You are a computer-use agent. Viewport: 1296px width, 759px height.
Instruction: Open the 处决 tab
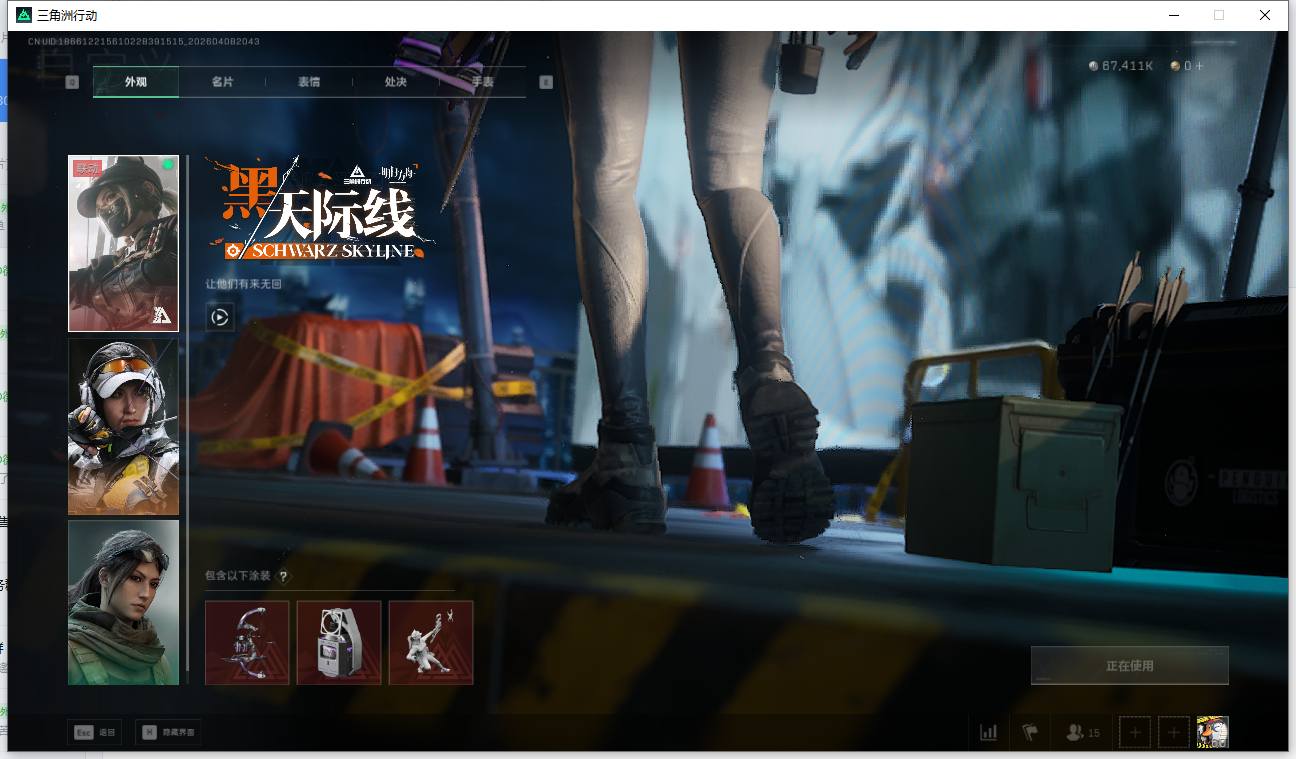coord(396,82)
